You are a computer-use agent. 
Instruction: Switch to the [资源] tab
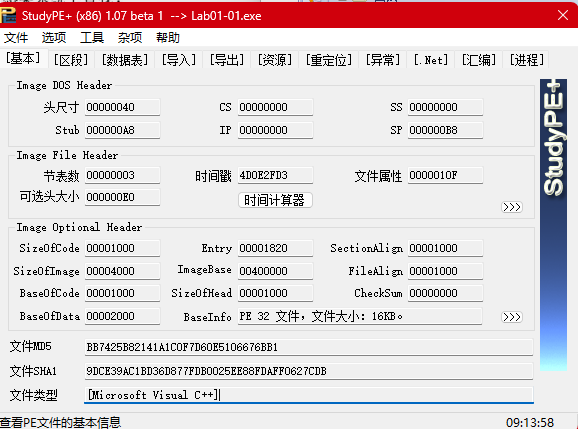pyautogui.click(x=275, y=60)
